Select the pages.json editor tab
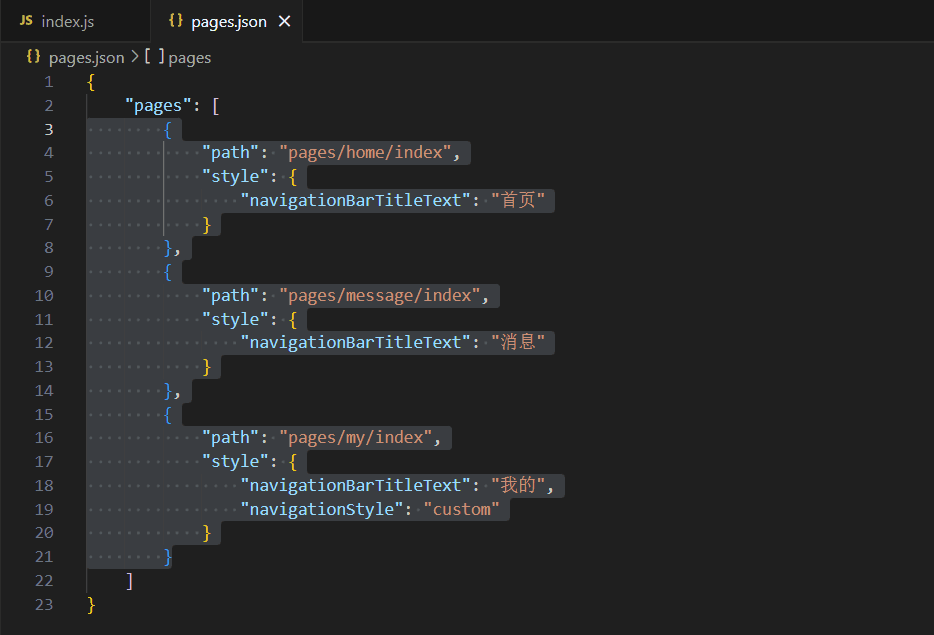This screenshot has height=635, width=934. click(x=228, y=21)
